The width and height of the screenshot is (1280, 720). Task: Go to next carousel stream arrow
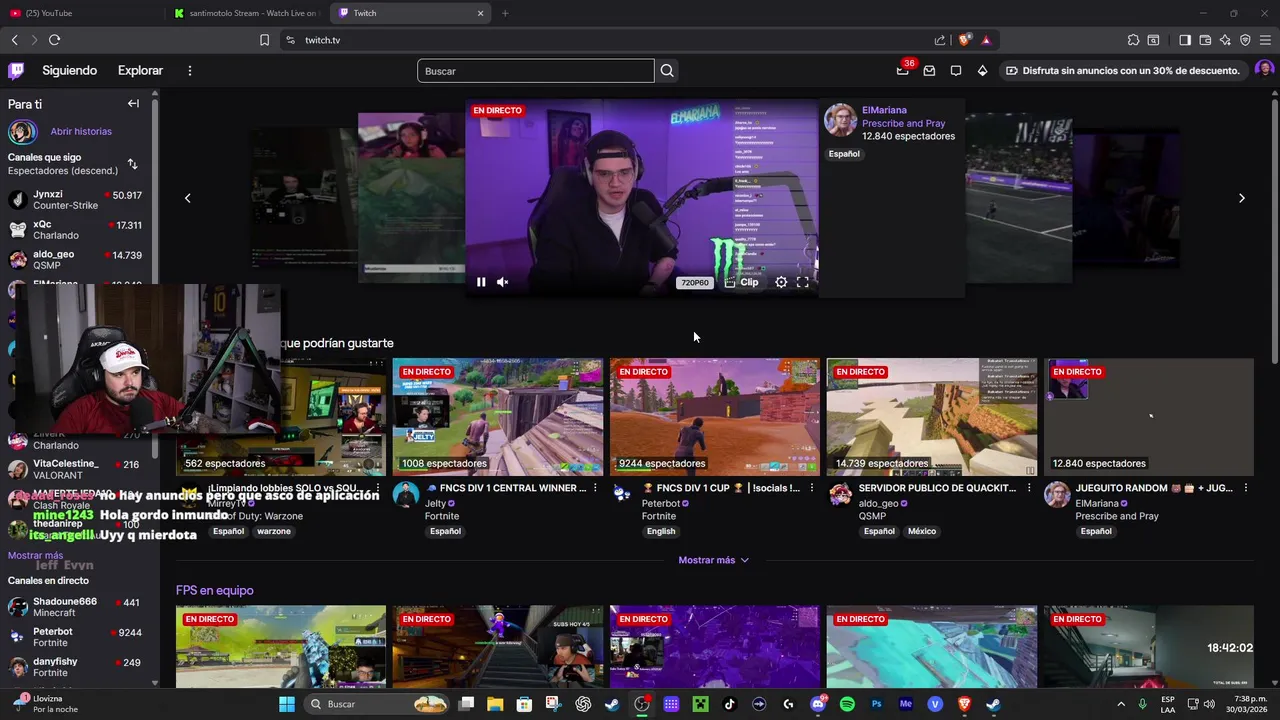coord(1242,198)
